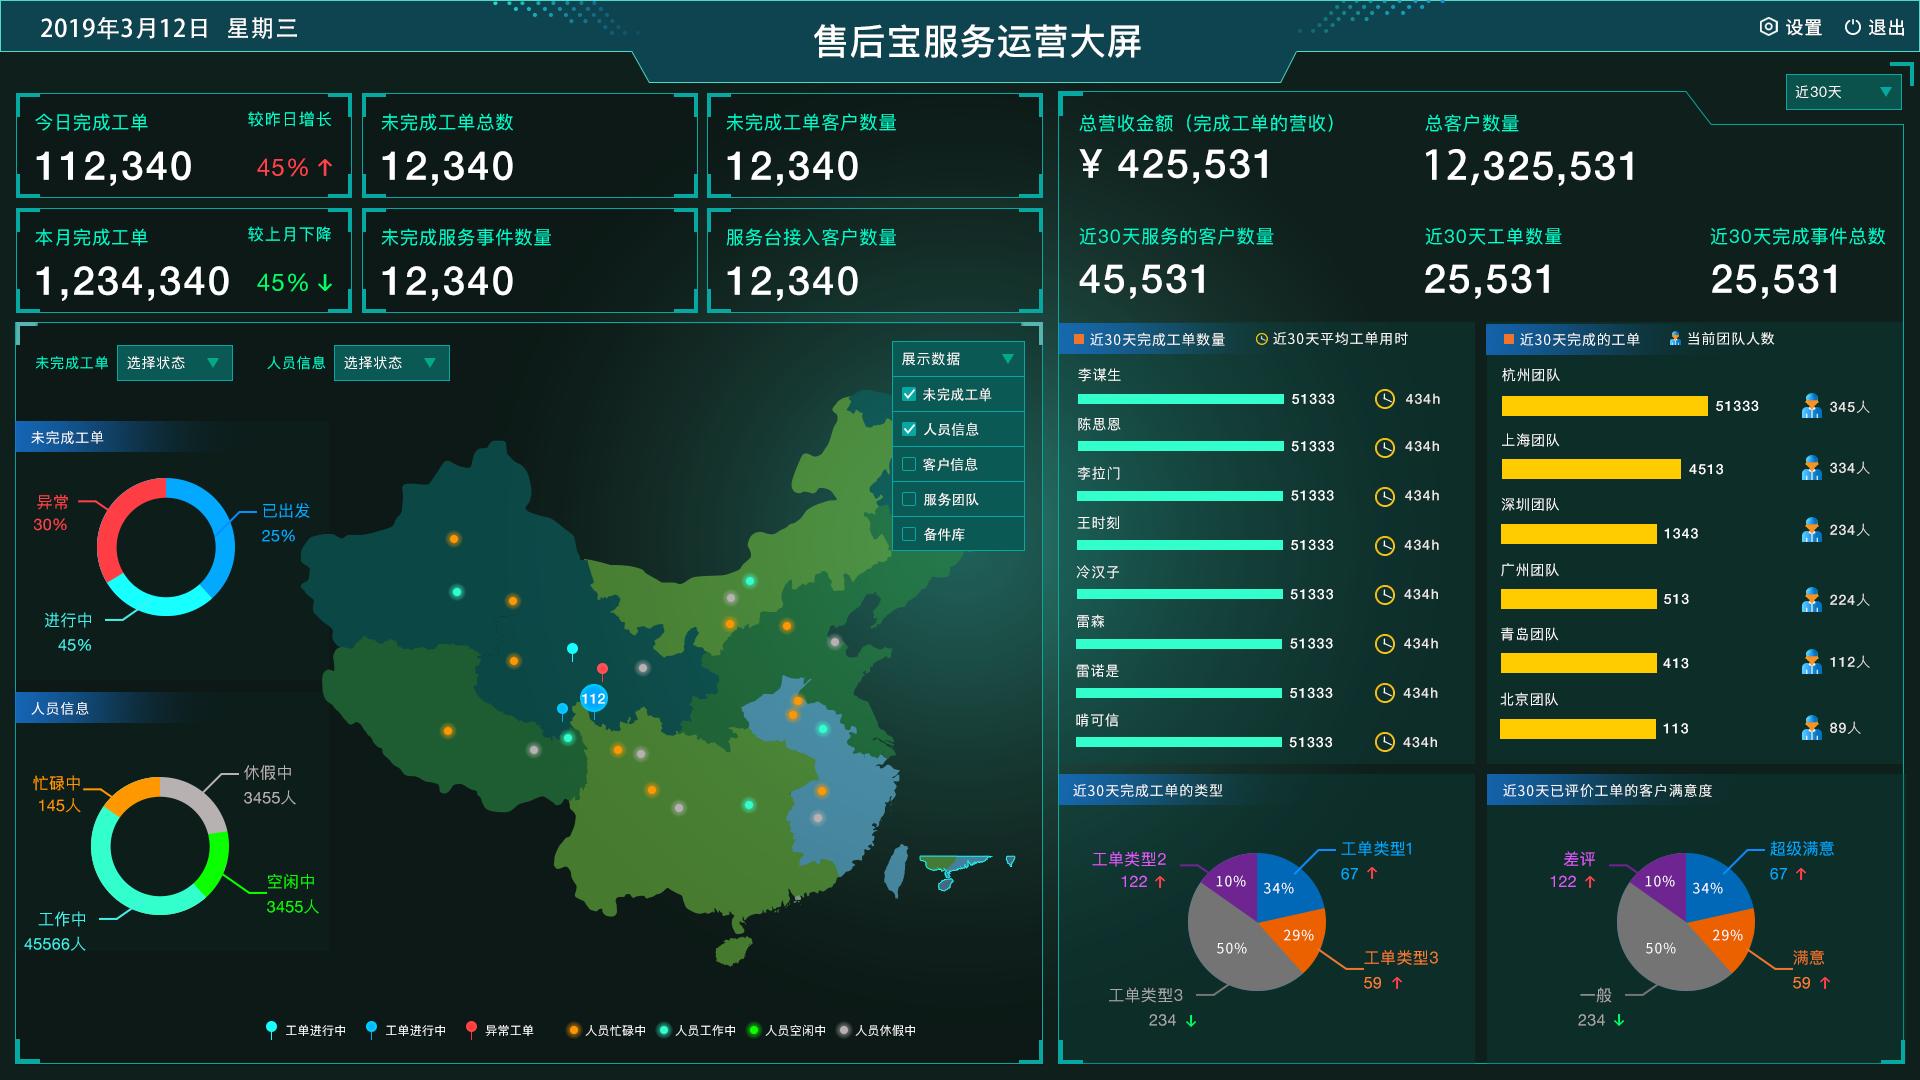Click the 未完成服务事件数量 stat card
Screen dimensions: 1920x1080
pyautogui.click(x=530, y=261)
